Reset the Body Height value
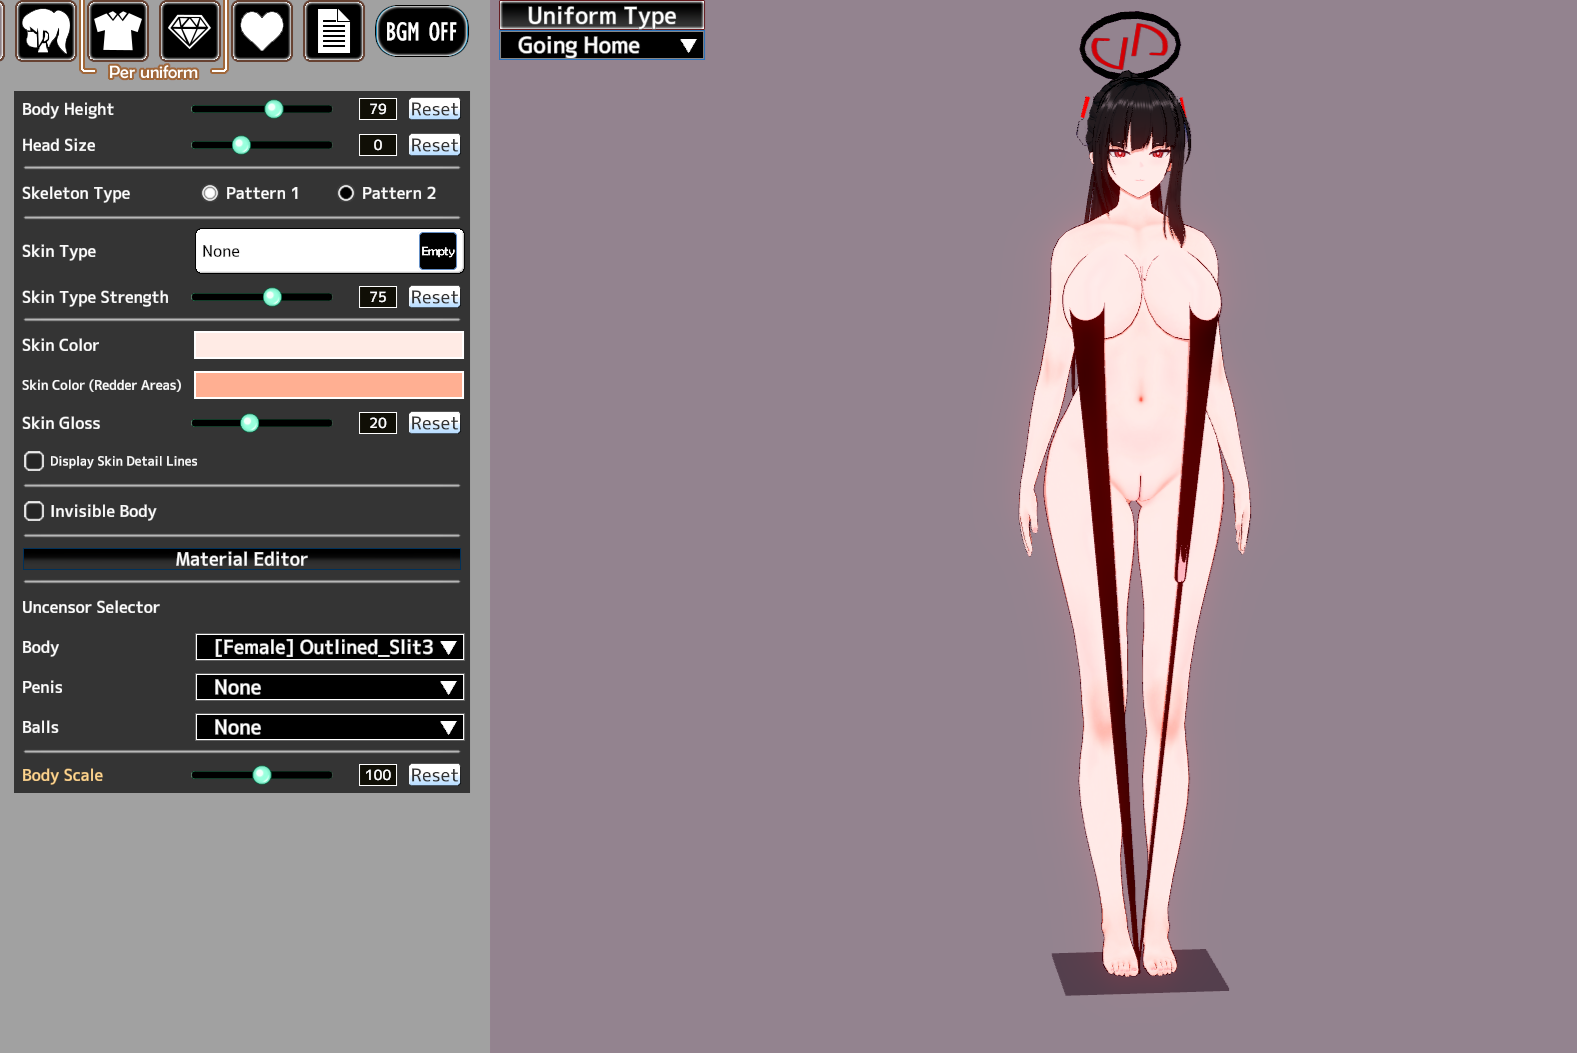 click(434, 109)
